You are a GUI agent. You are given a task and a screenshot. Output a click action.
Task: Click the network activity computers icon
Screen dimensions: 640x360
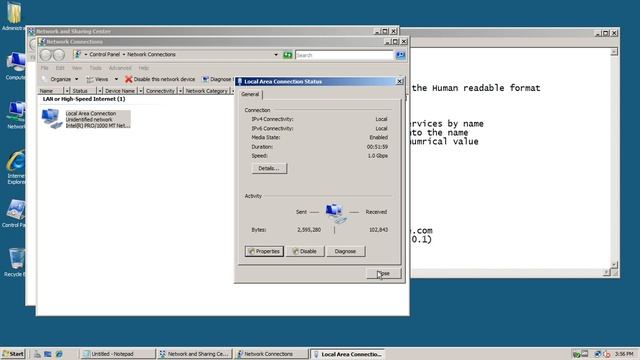335,213
